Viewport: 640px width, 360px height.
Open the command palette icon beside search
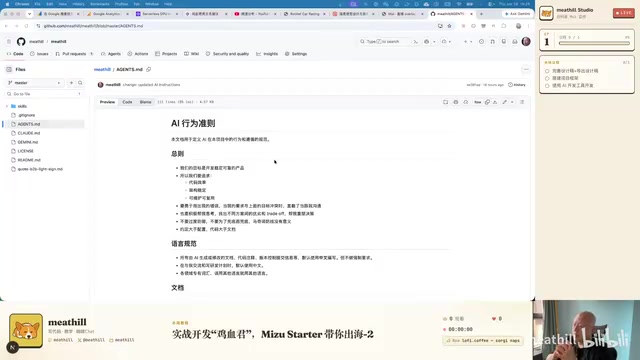[416, 42]
